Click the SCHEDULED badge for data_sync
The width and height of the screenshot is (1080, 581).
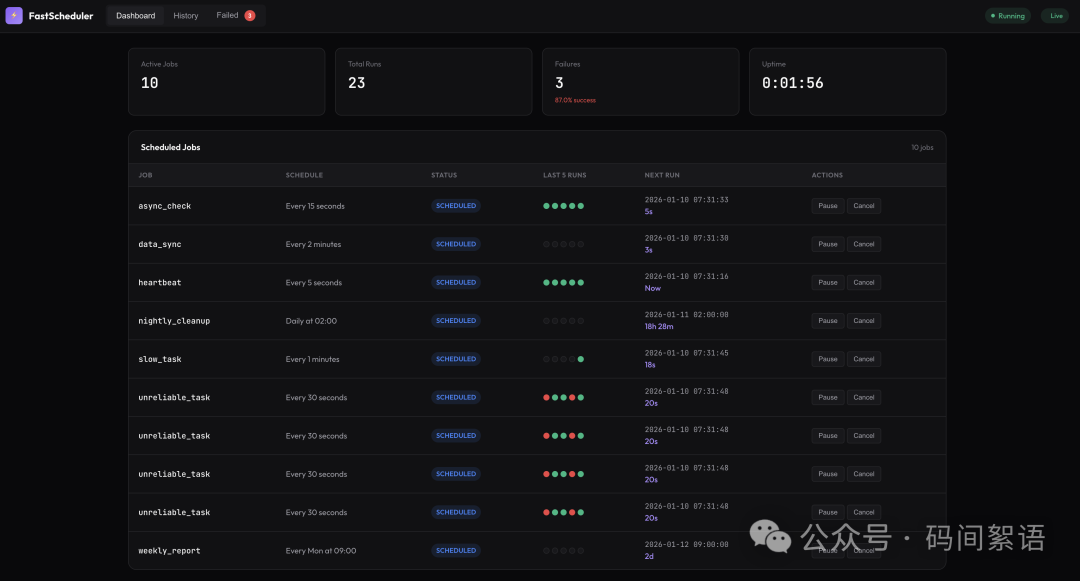click(456, 244)
